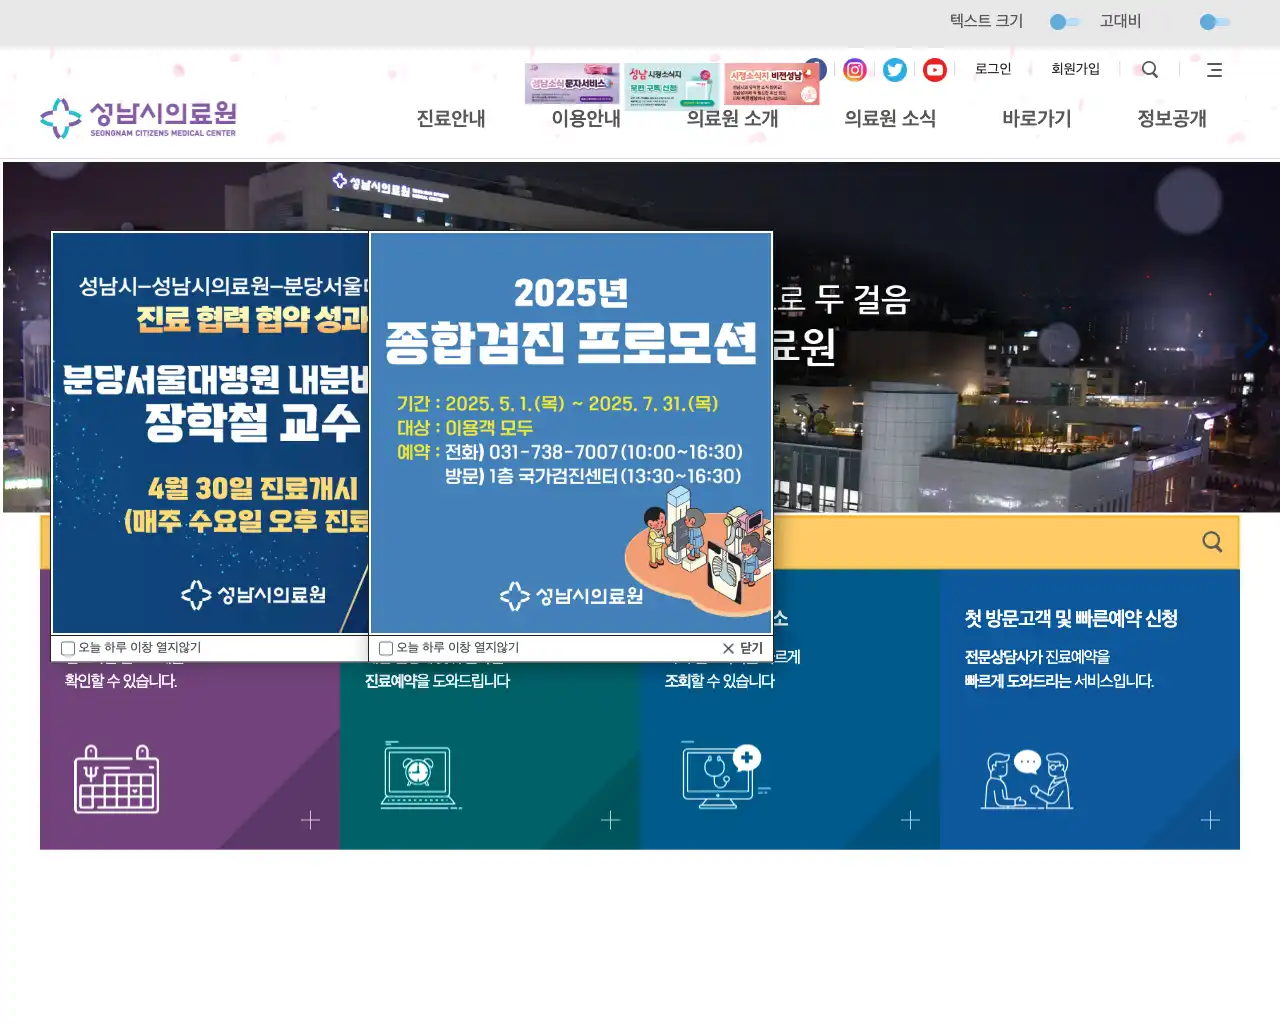Image resolution: width=1280 pixels, height=1024 pixels.
Task: Open the Instagram social icon
Action: pyautogui.click(x=855, y=69)
